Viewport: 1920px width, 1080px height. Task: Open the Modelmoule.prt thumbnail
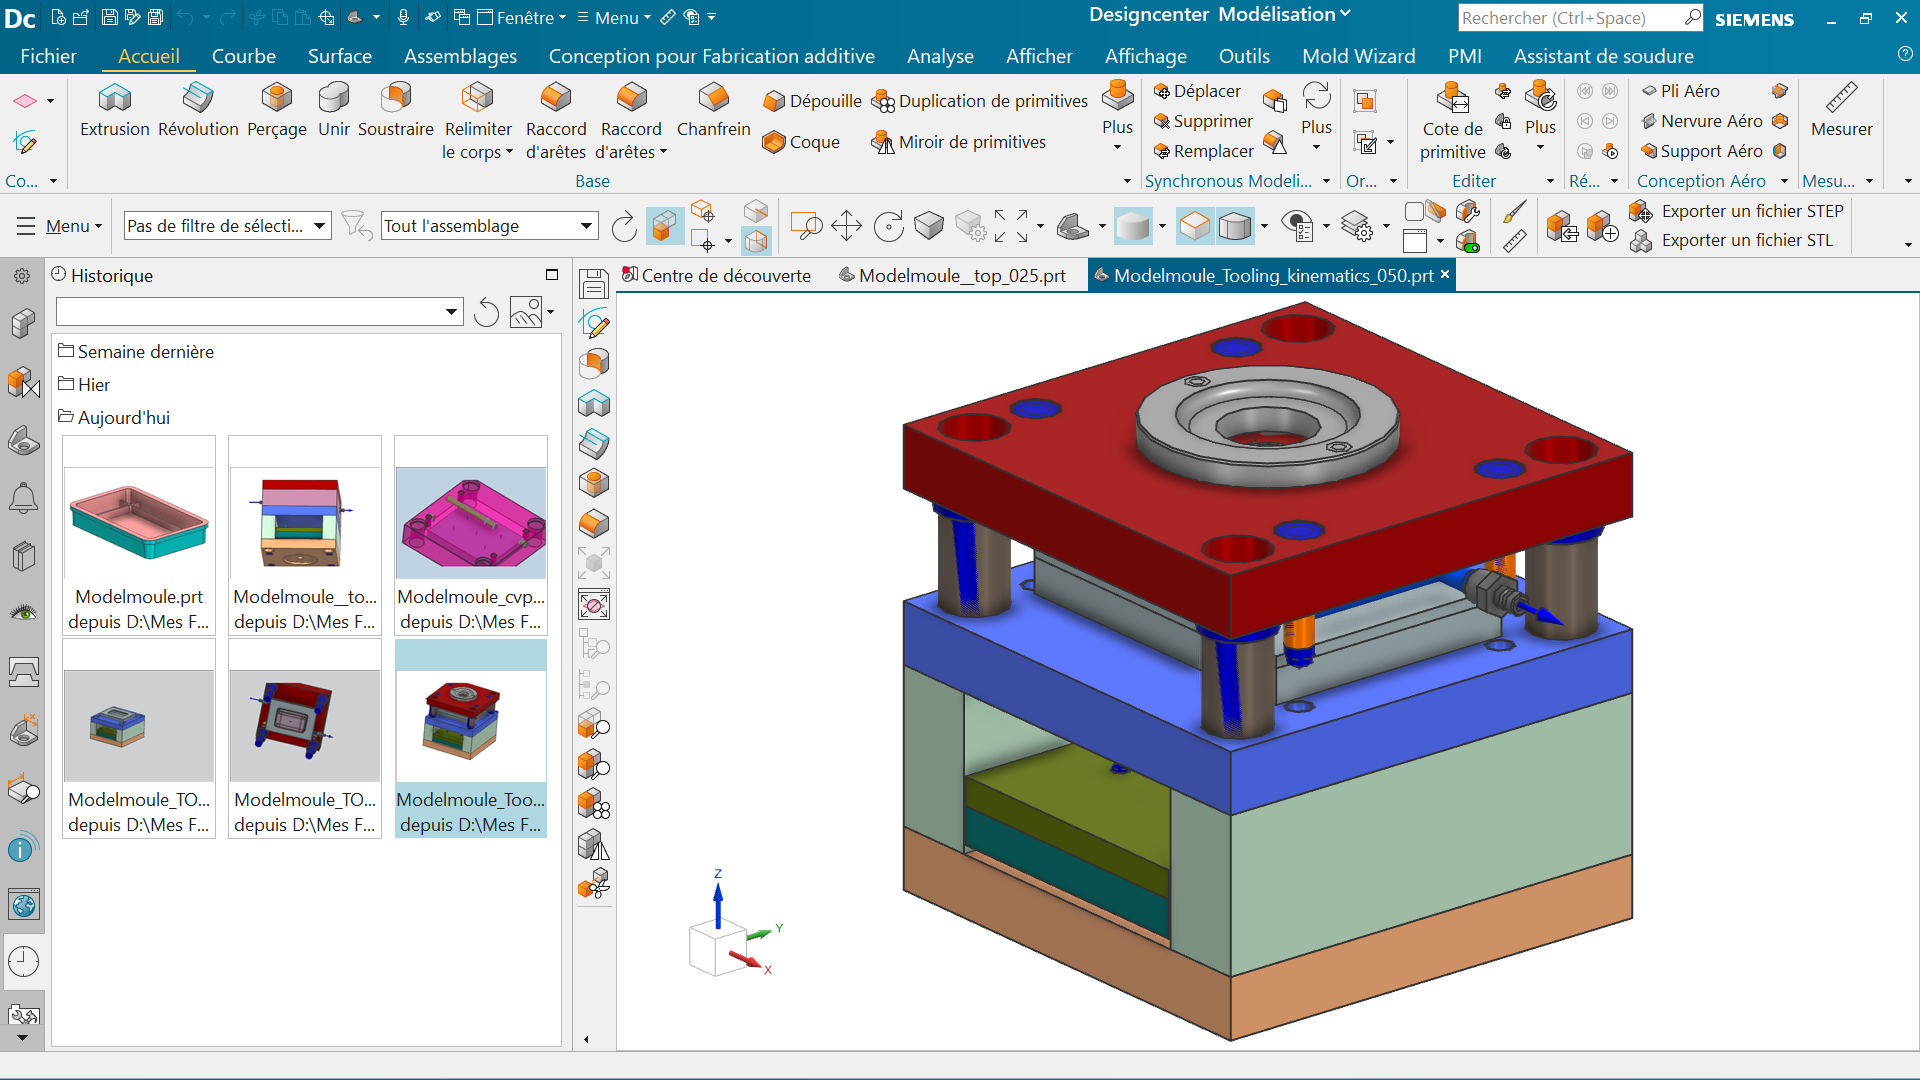tap(139, 535)
